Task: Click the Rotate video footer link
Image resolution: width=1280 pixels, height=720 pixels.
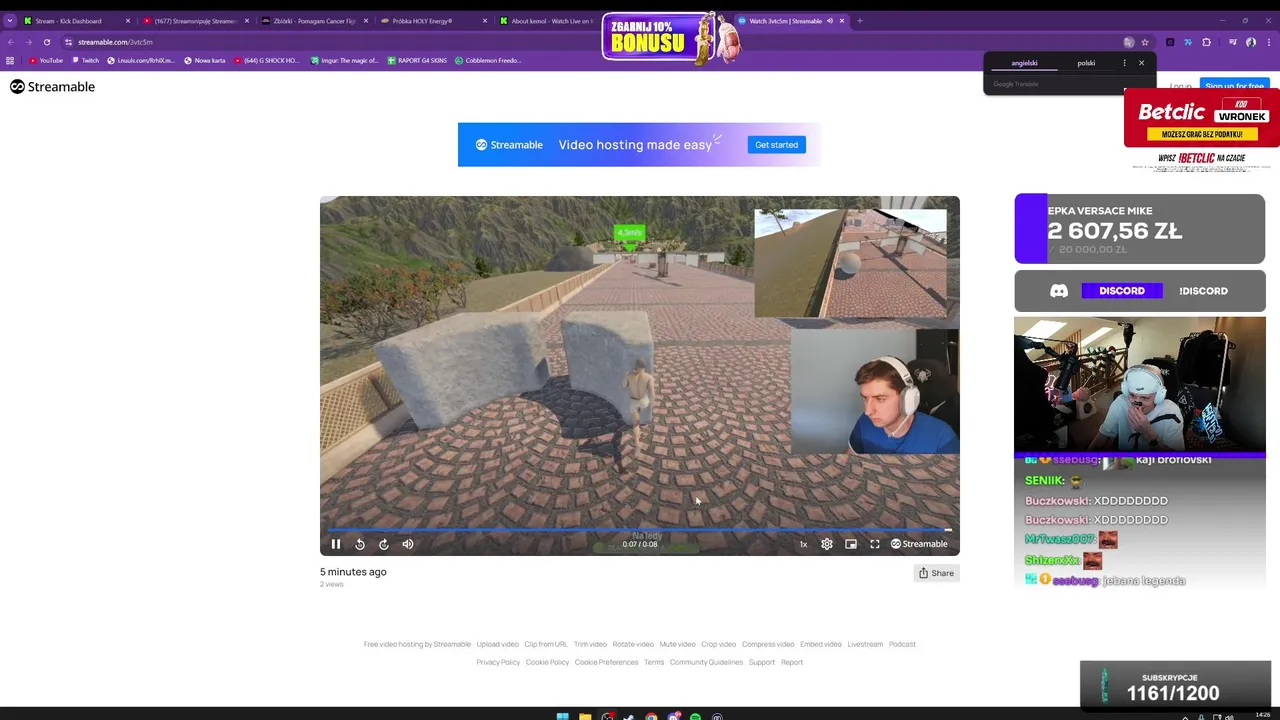Action: [633, 644]
